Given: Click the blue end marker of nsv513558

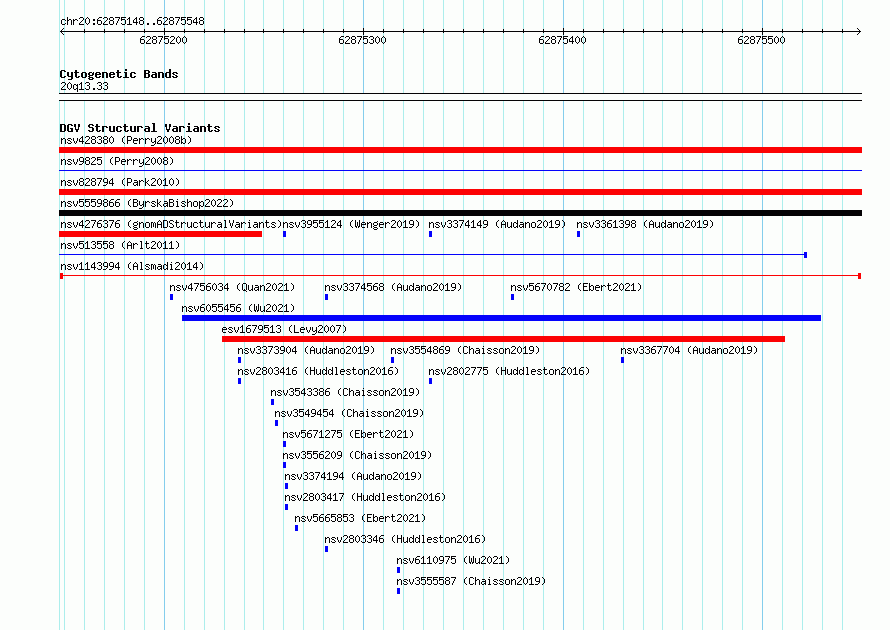Looking at the screenshot, I should click(805, 255).
